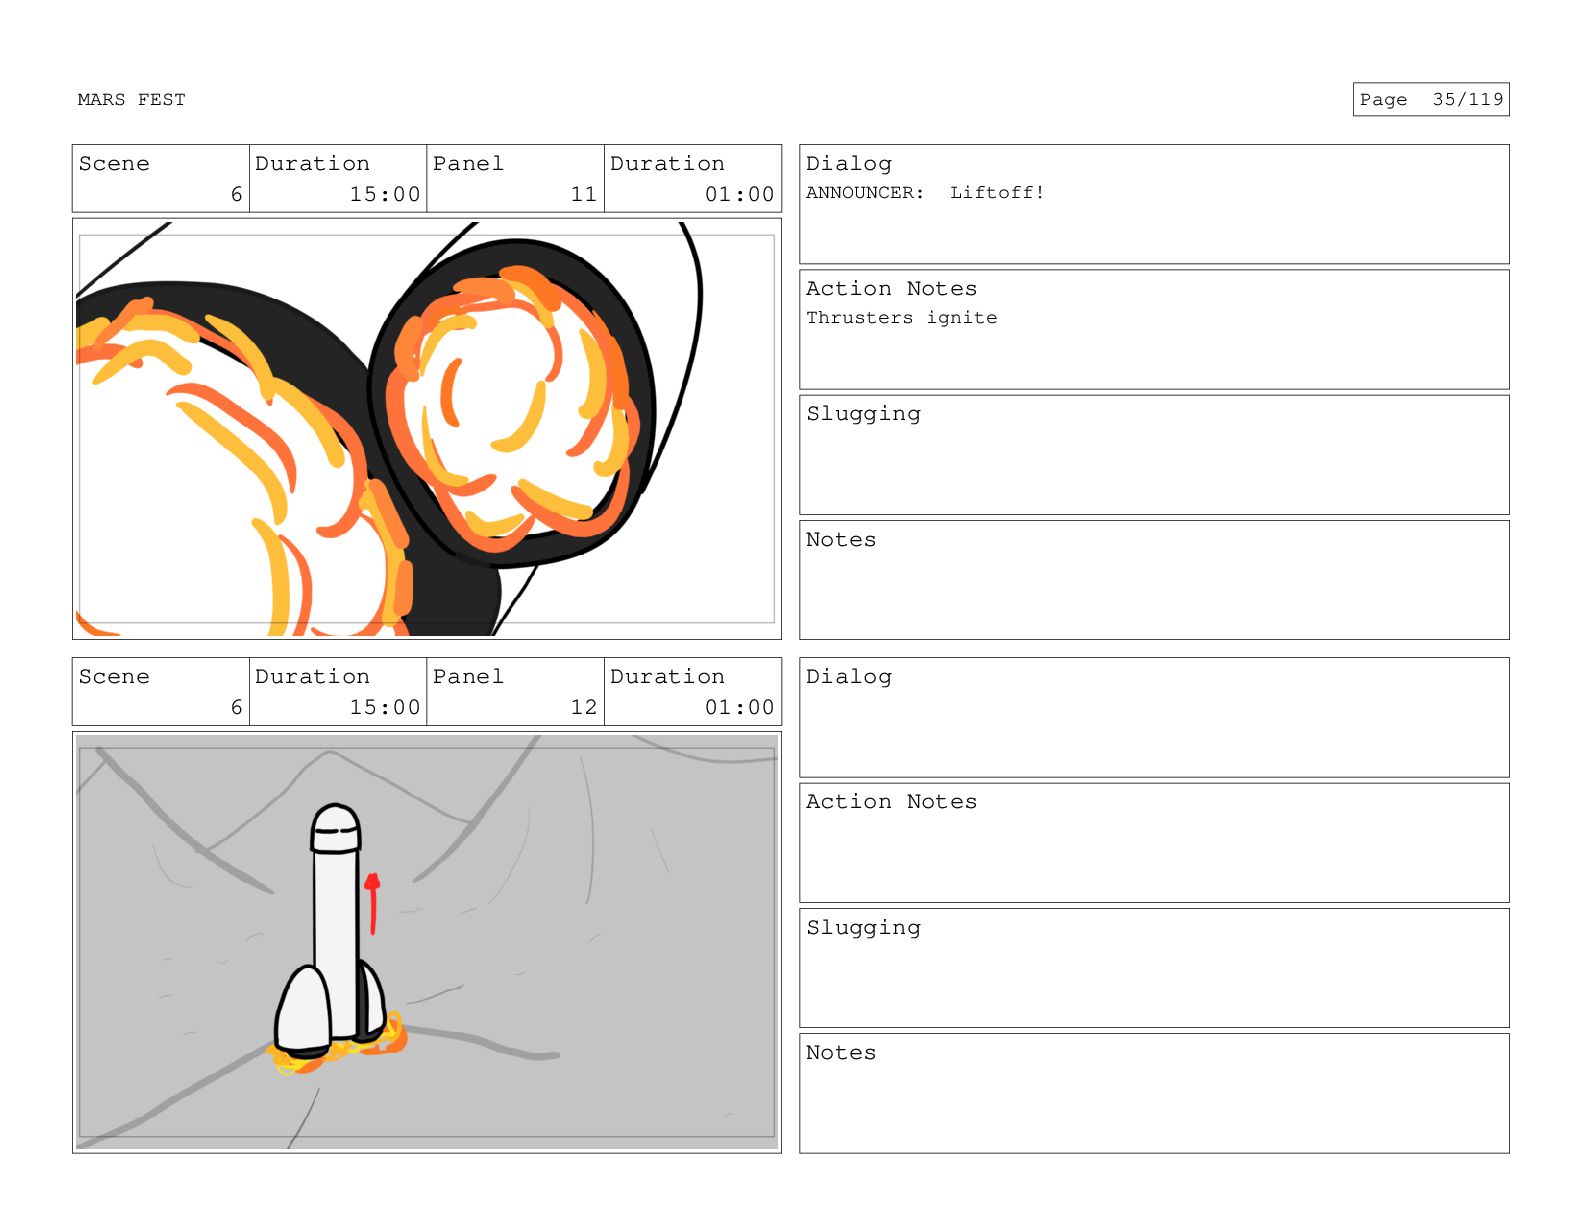The height and width of the screenshot is (1225, 1582).
Task: Click 'ANNOUNCER: Liftoff!' dialog text
Action: [x=925, y=193]
